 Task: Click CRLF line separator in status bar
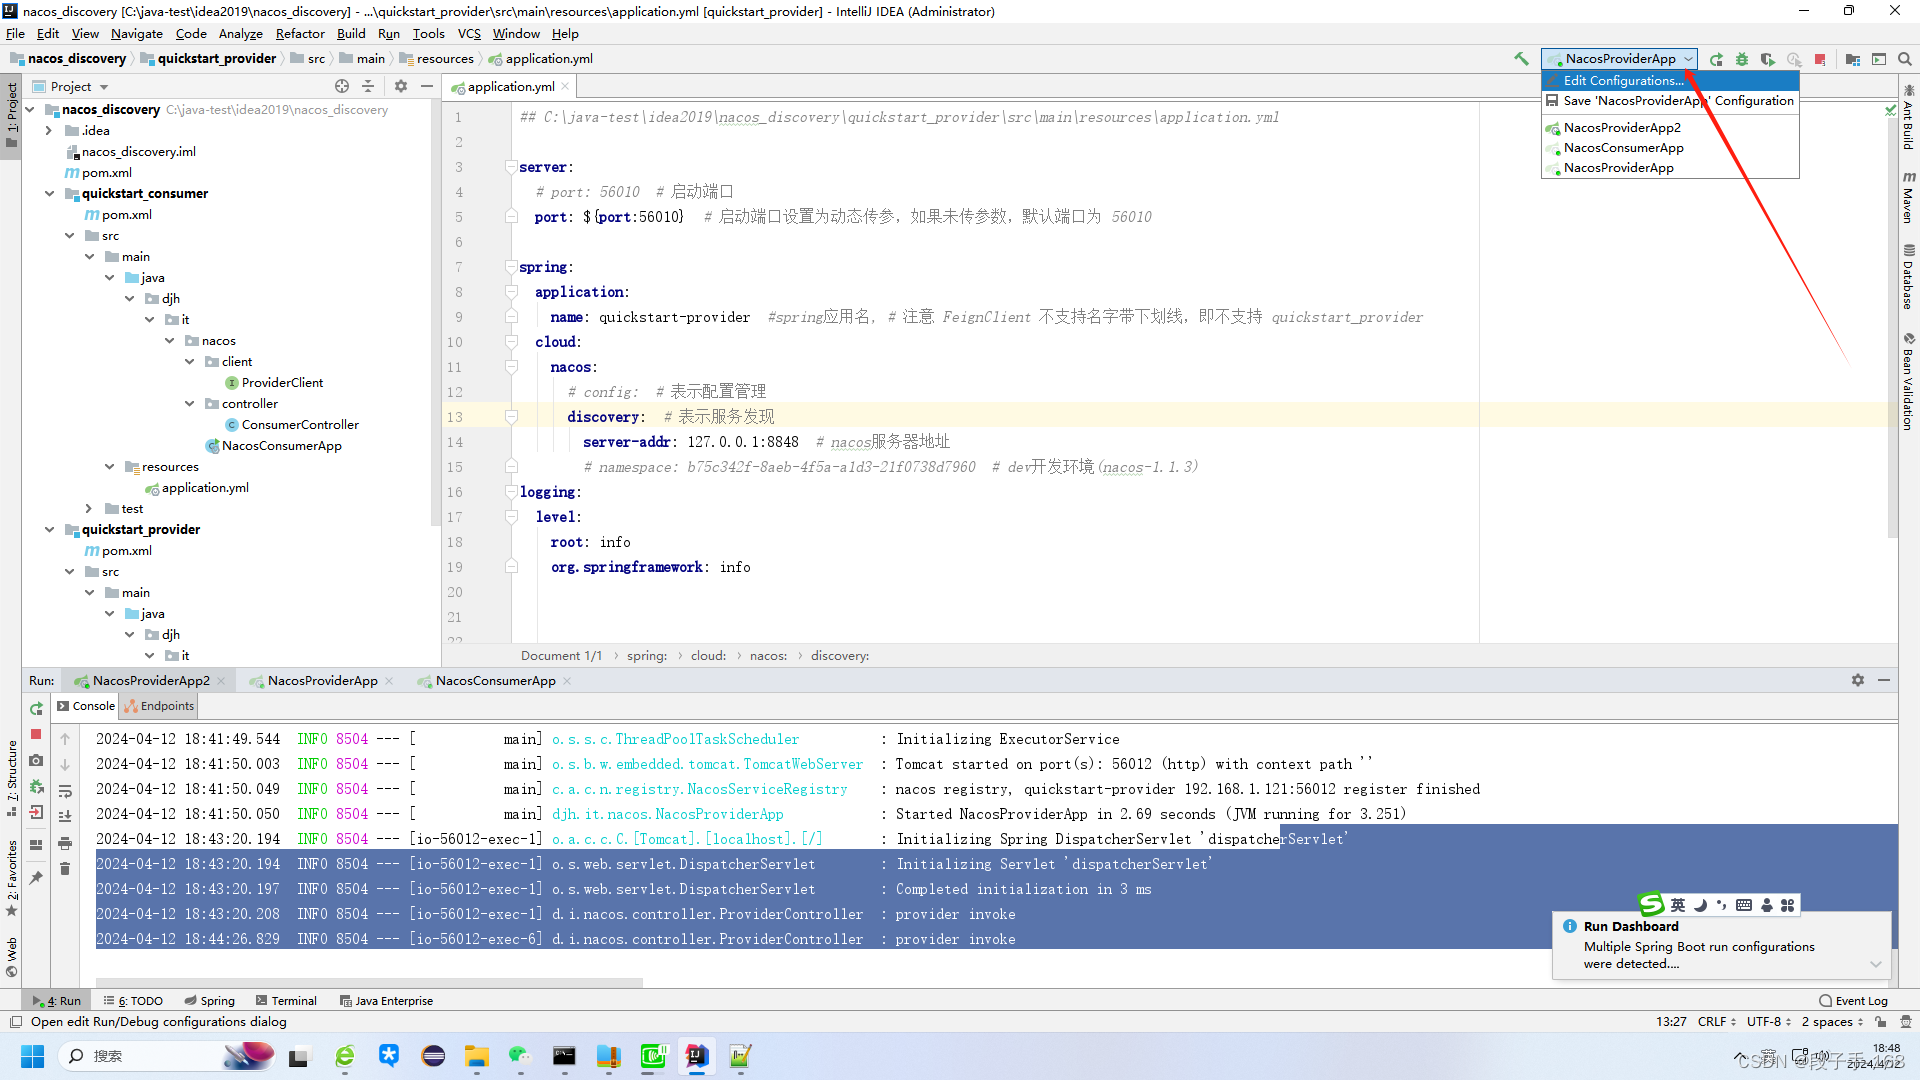pyautogui.click(x=1716, y=1022)
